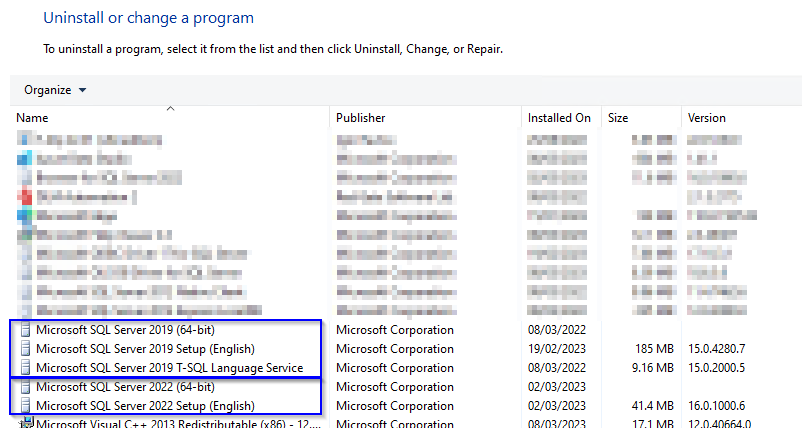
Task: Sort by Publisher column header
Action: point(360,118)
